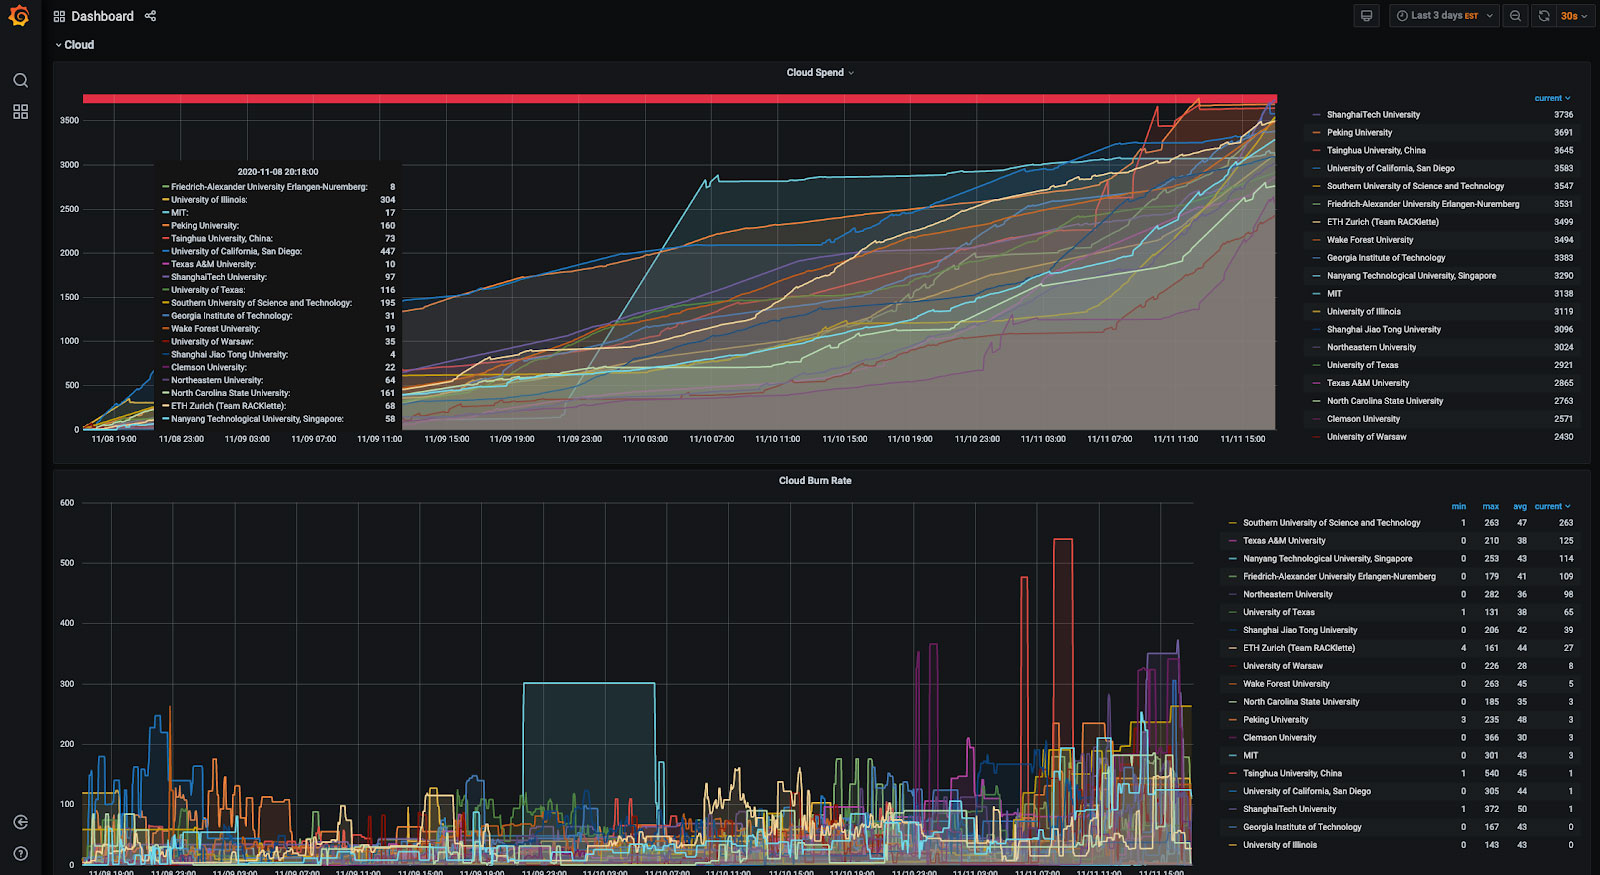Click Nanyang Technological color swatch in Burn Rate
1600x875 pixels.
pos(1233,559)
